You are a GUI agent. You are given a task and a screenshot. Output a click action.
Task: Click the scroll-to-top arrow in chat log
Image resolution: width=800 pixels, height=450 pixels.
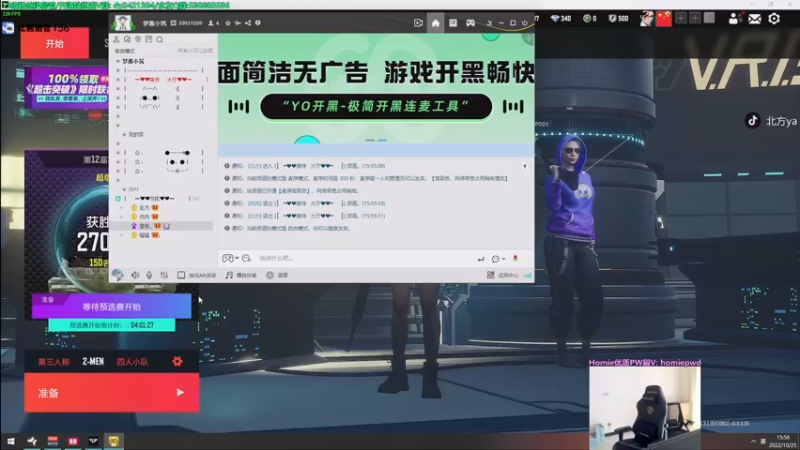pyautogui.click(x=524, y=166)
